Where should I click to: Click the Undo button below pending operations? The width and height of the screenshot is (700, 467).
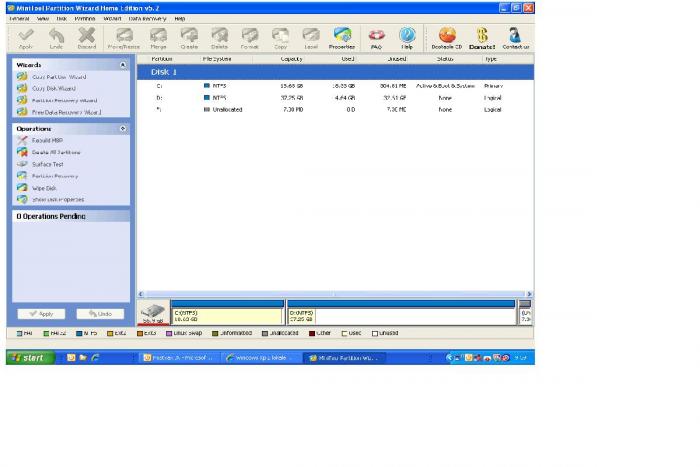tap(100, 314)
